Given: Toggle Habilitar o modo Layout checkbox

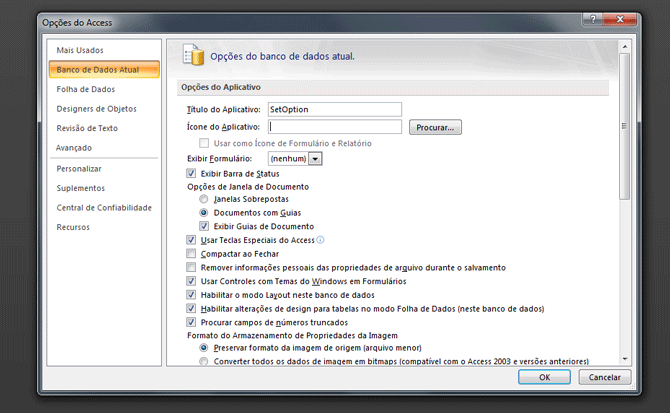Looking at the screenshot, I should tap(191, 295).
